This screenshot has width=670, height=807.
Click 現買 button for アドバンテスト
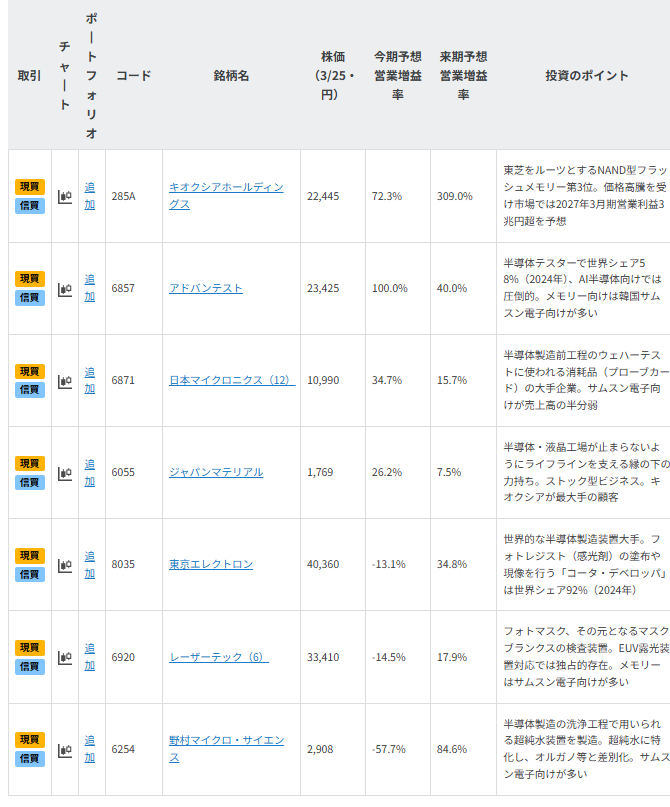click(x=30, y=278)
